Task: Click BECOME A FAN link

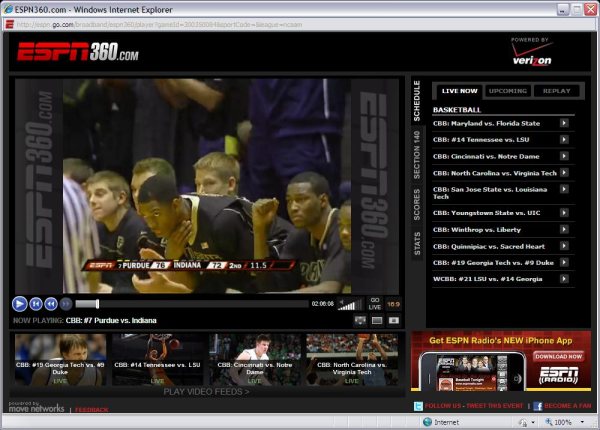Action: [567, 406]
